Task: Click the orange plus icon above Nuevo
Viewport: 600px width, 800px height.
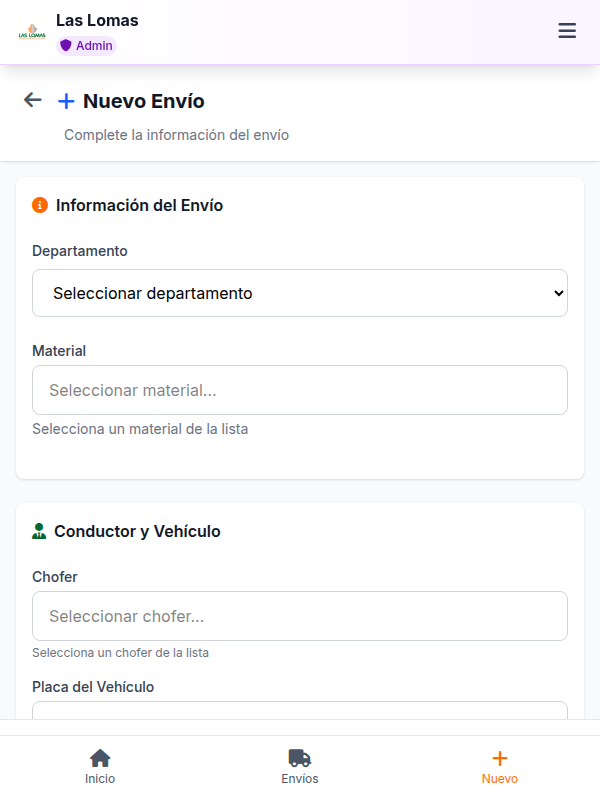Action: click(499, 757)
